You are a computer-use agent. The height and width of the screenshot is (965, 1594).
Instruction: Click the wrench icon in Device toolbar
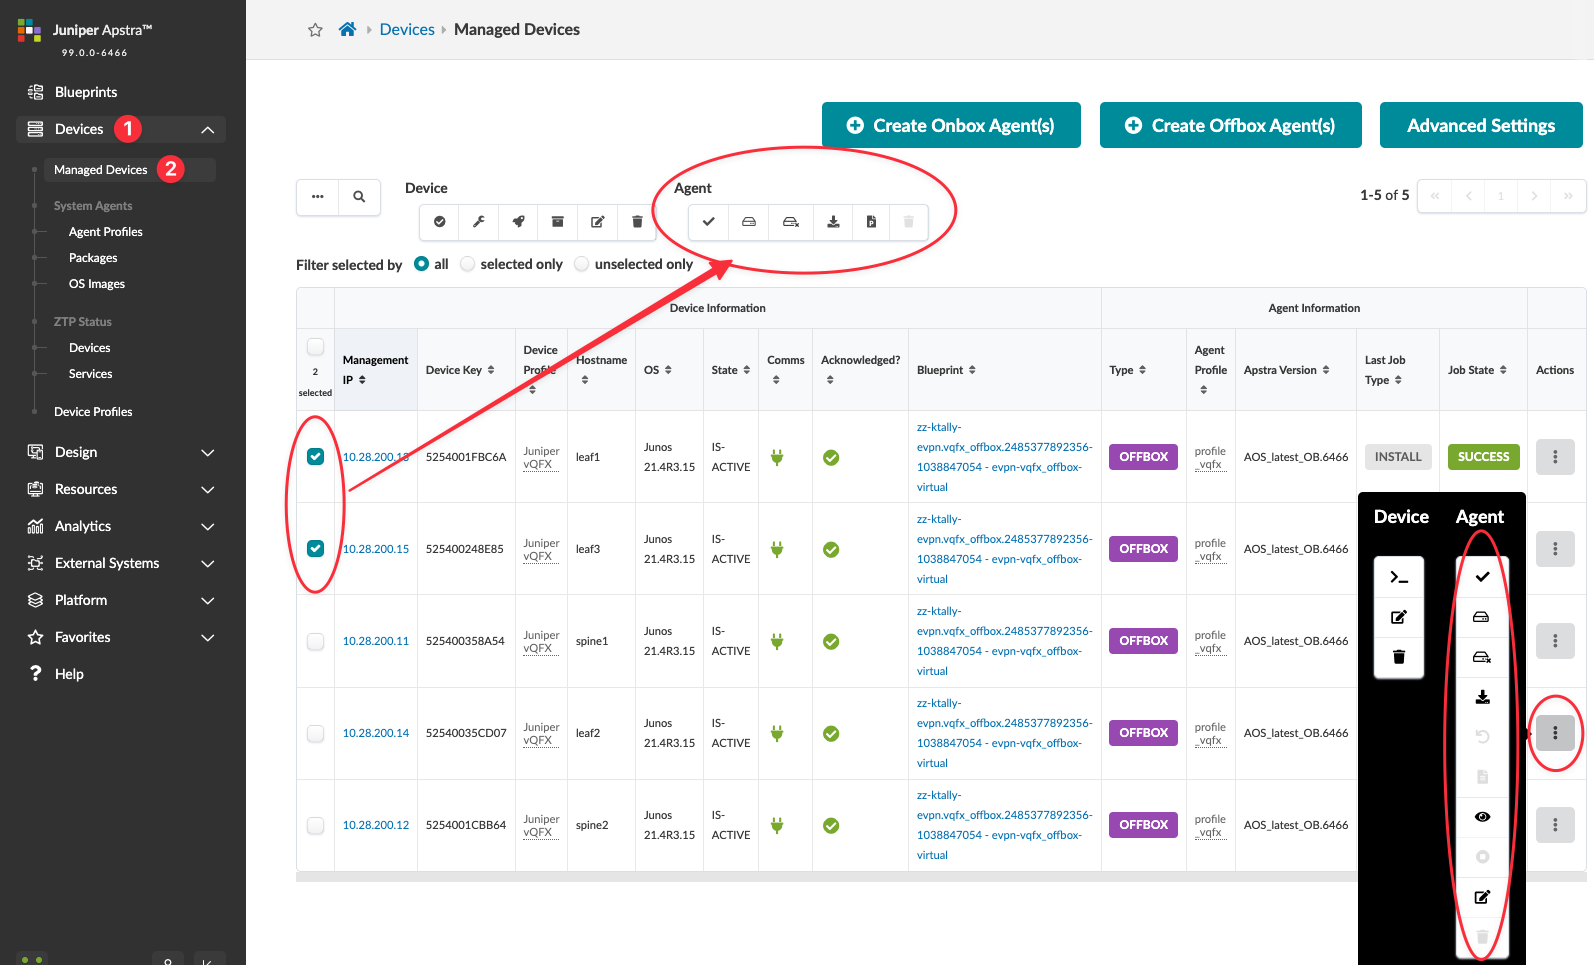pos(479,222)
